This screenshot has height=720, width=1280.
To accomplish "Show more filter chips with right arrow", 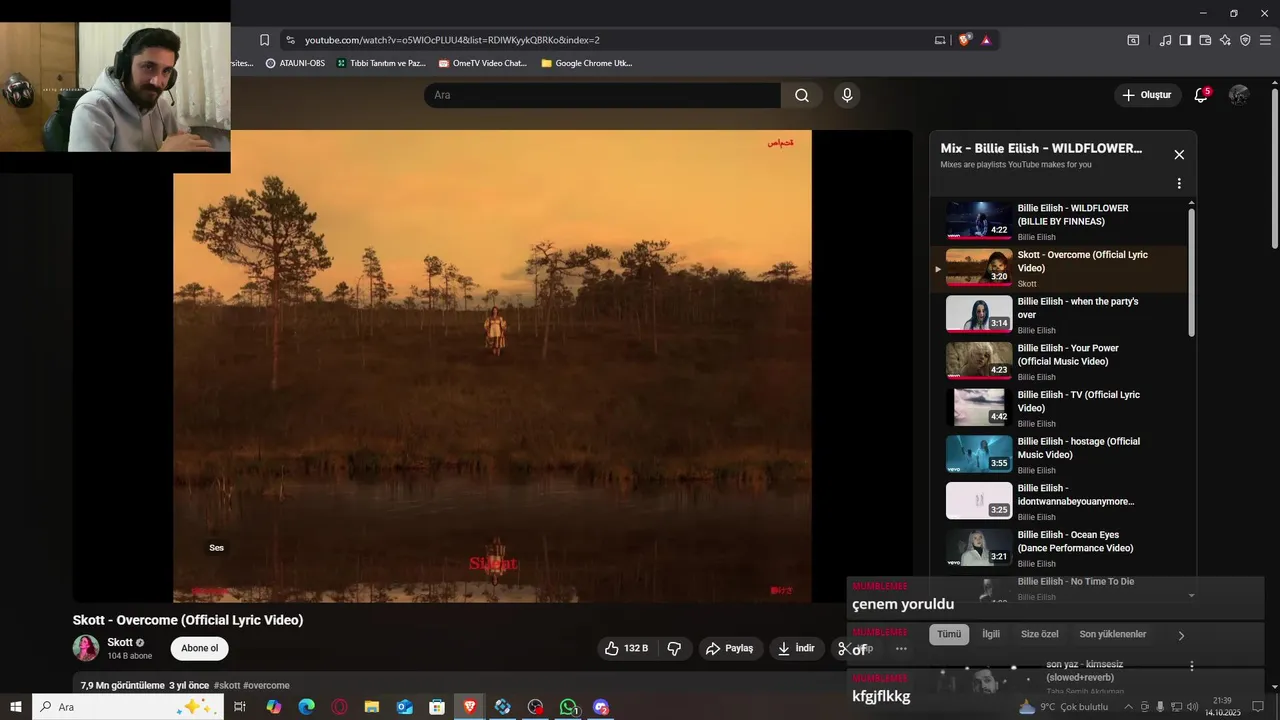I will click(1181, 635).
